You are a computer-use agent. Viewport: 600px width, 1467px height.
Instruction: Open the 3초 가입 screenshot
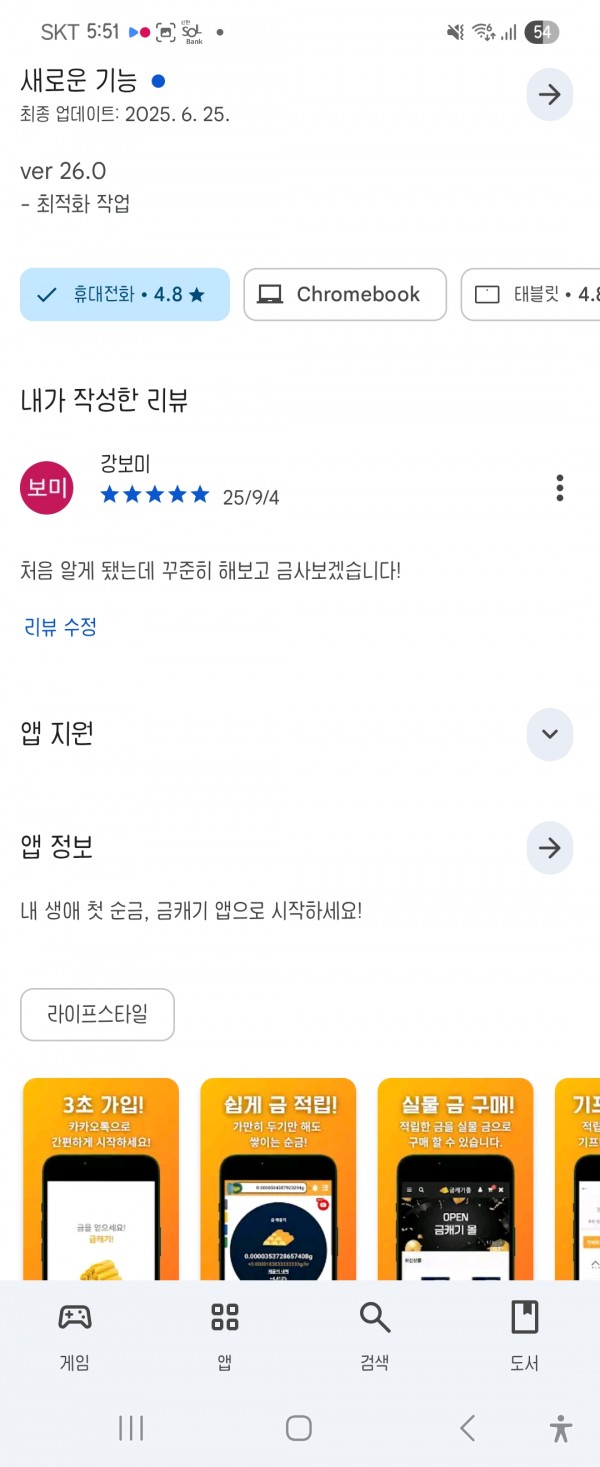101,1179
